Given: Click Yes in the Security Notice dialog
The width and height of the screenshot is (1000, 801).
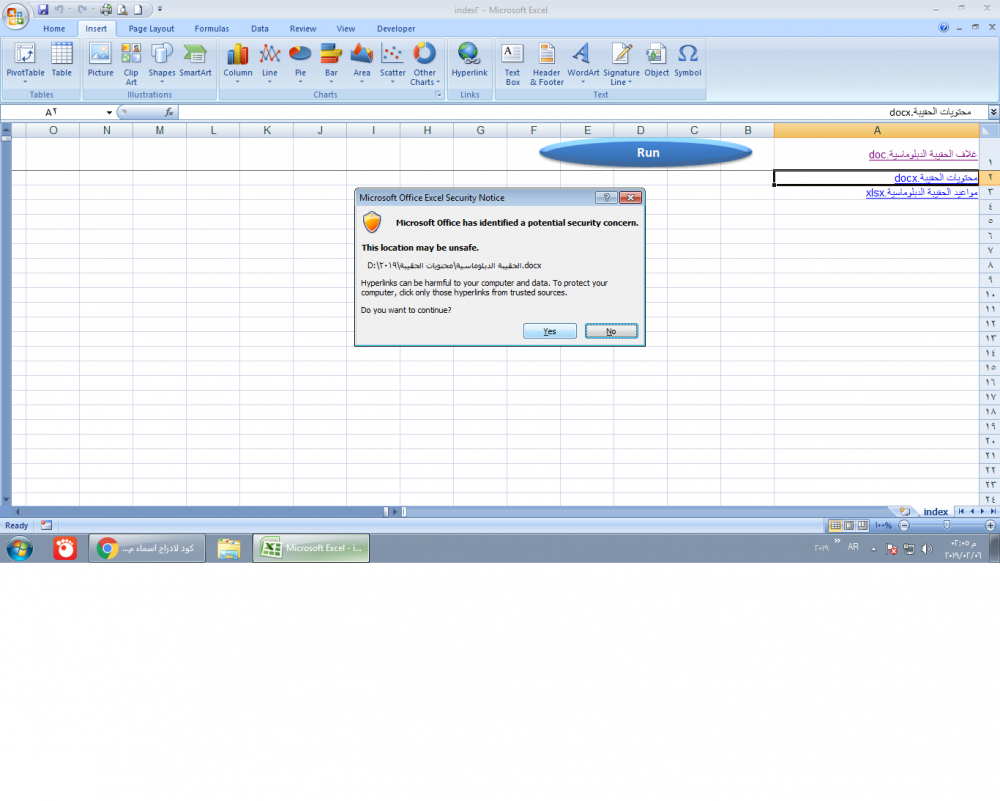Looking at the screenshot, I should (x=550, y=331).
